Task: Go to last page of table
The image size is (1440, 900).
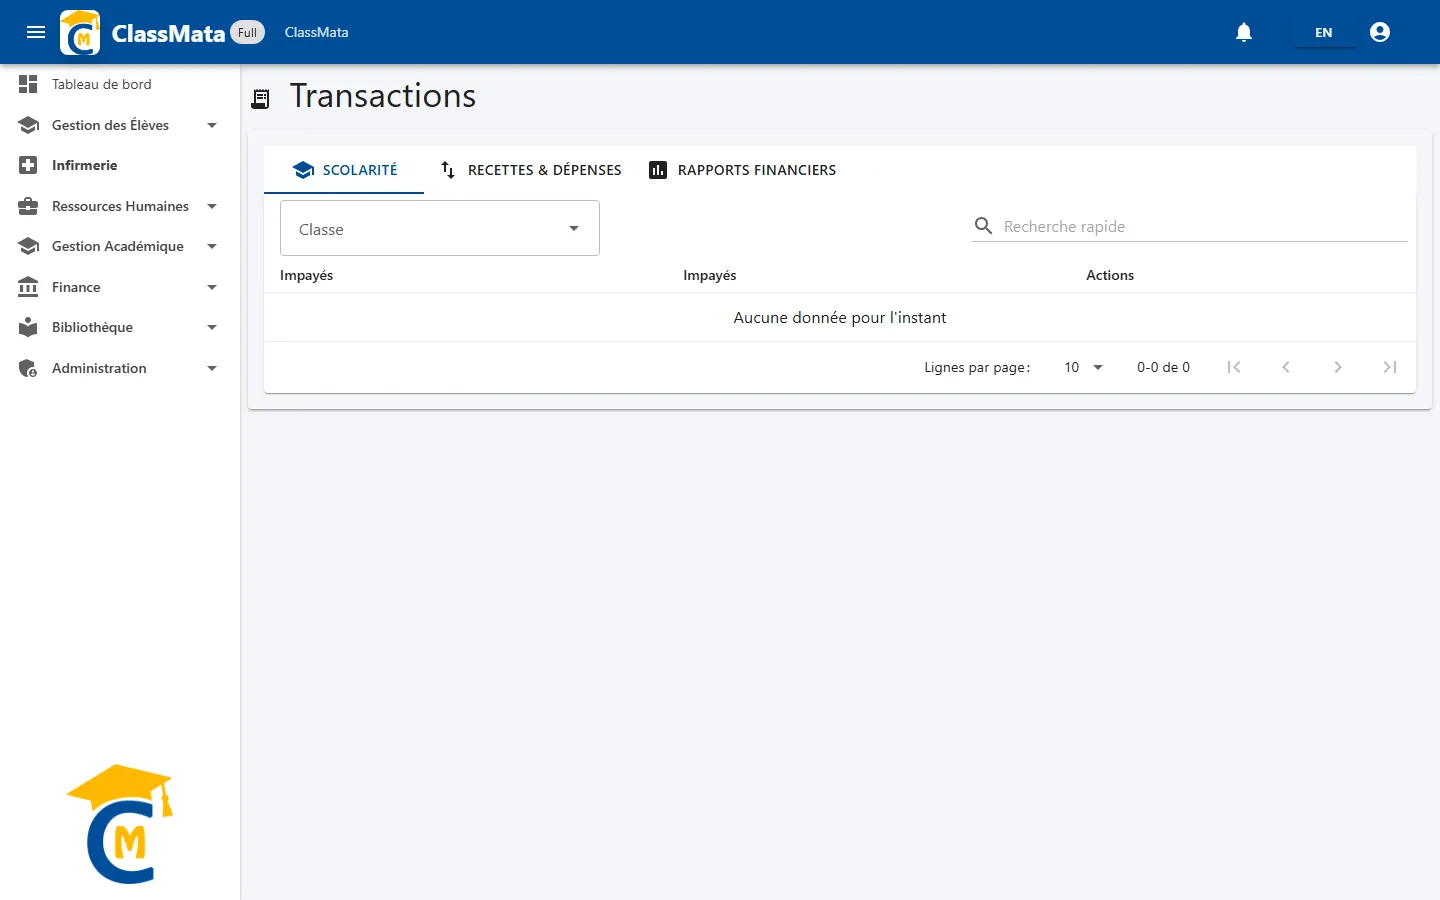Action: (1390, 367)
